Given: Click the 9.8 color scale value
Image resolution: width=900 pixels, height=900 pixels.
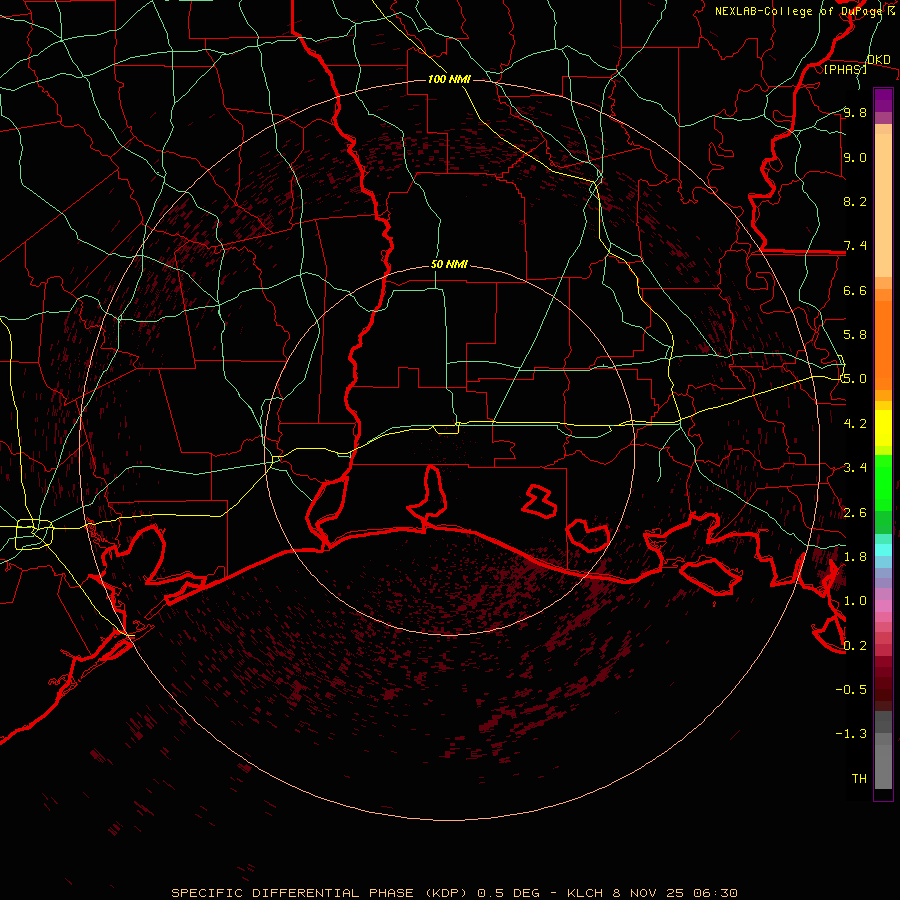Looking at the screenshot, I should tap(855, 112).
